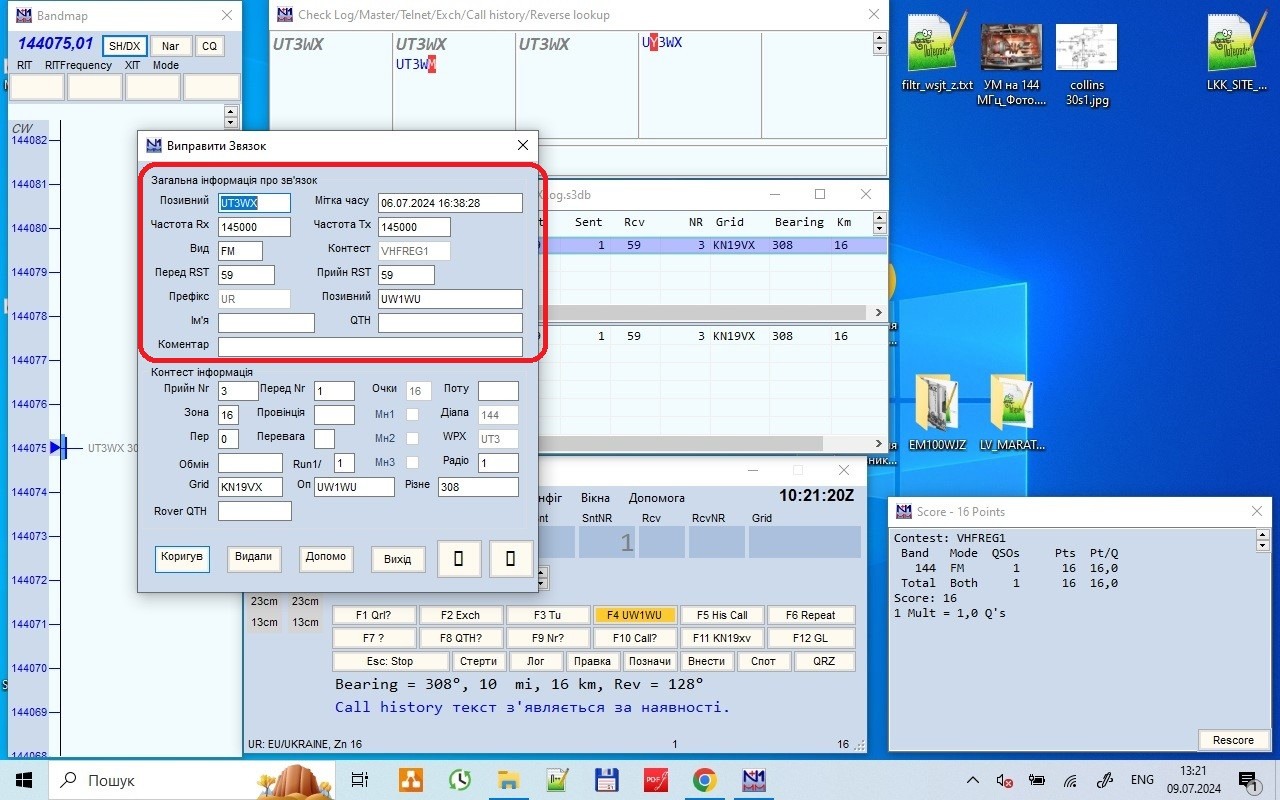Open Google Chrome from the taskbar

[x=704, y=780]
